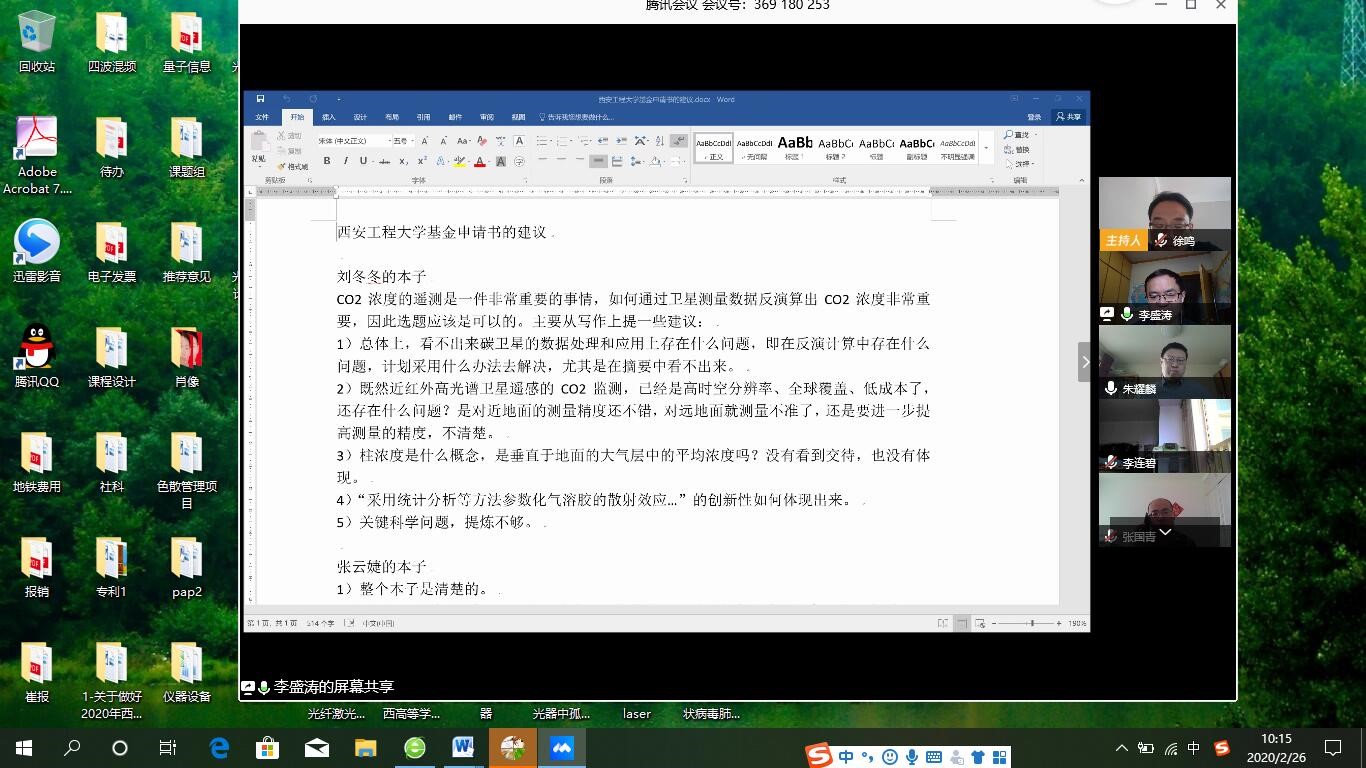1366x768 pixels.
Task: Open Microsoft Edge from the taskbar
Action: point(219,747)
